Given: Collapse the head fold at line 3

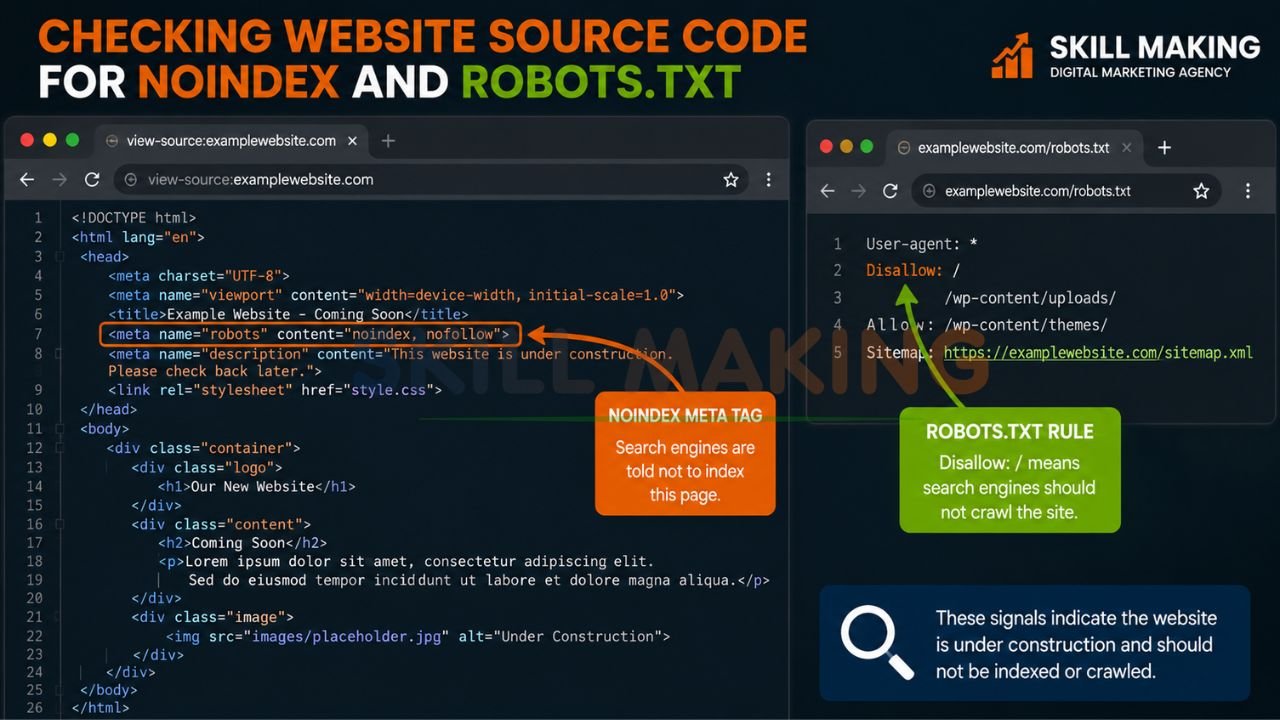Looking at the screenshot, I should click(x=61, y=257).
